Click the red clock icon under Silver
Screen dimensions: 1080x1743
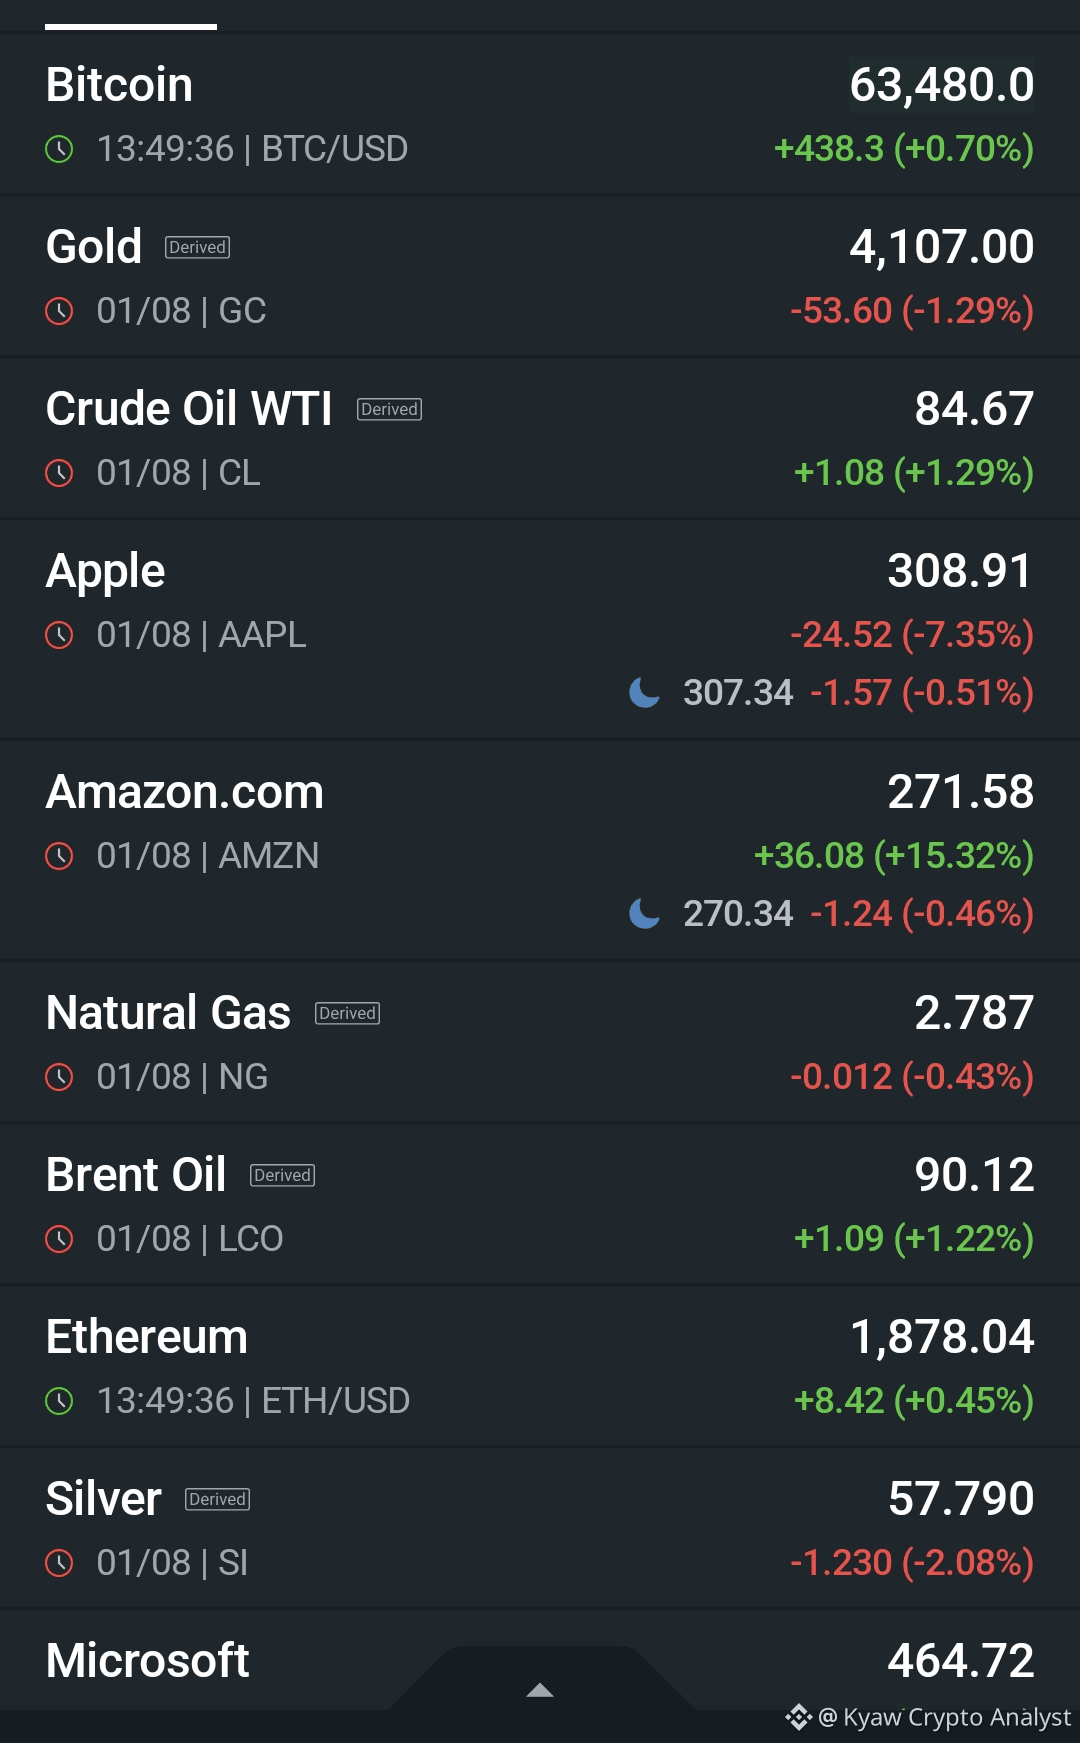coord(60,1564)
